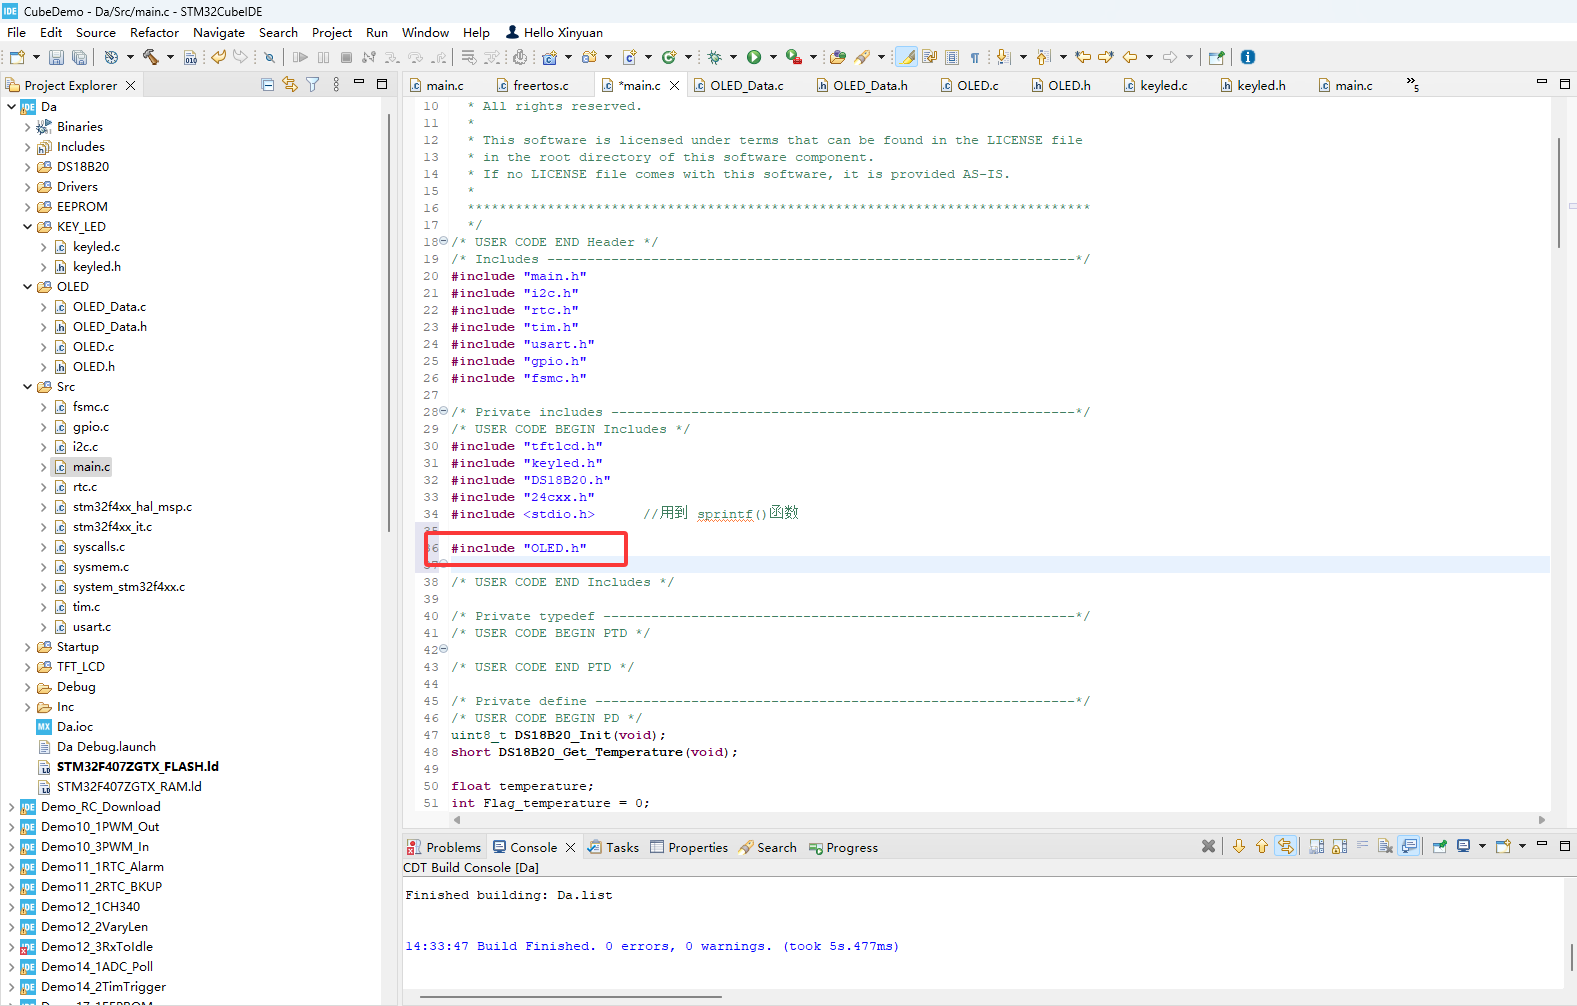Click the Skip All Breakpoints icon
This screenshot has height=1006, width=1577.
click(269, 57)
